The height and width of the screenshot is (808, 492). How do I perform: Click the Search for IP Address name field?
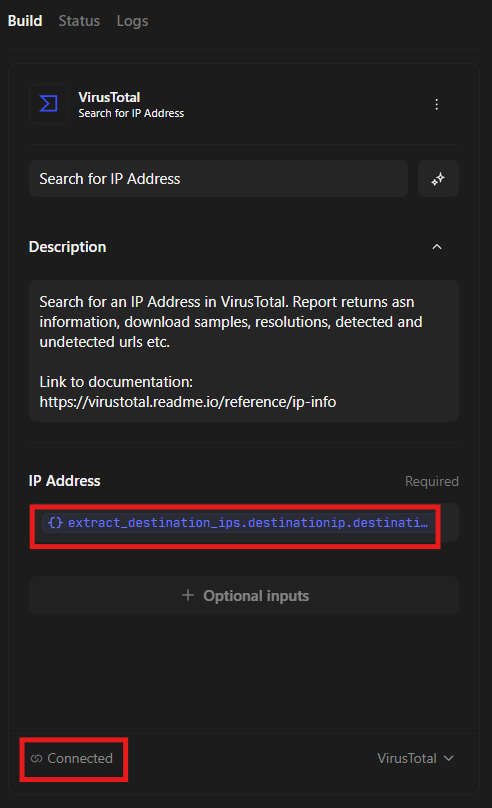click(x=218, y=179)
